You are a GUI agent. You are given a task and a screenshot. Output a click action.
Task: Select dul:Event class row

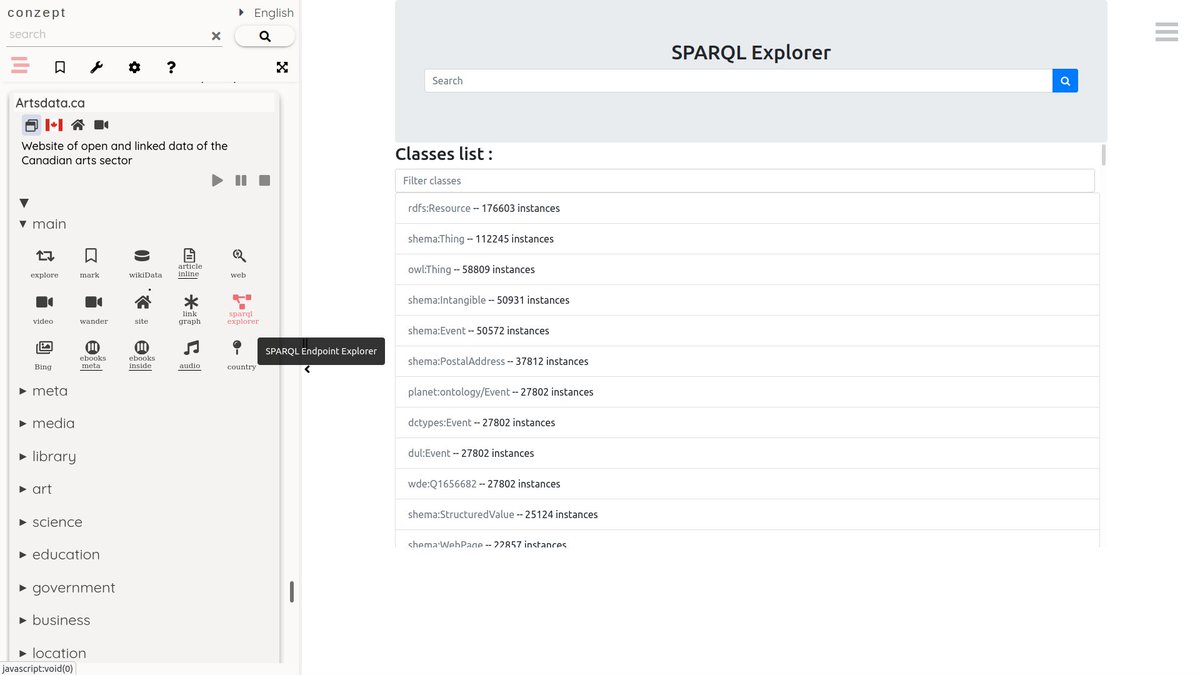(747, 453)
